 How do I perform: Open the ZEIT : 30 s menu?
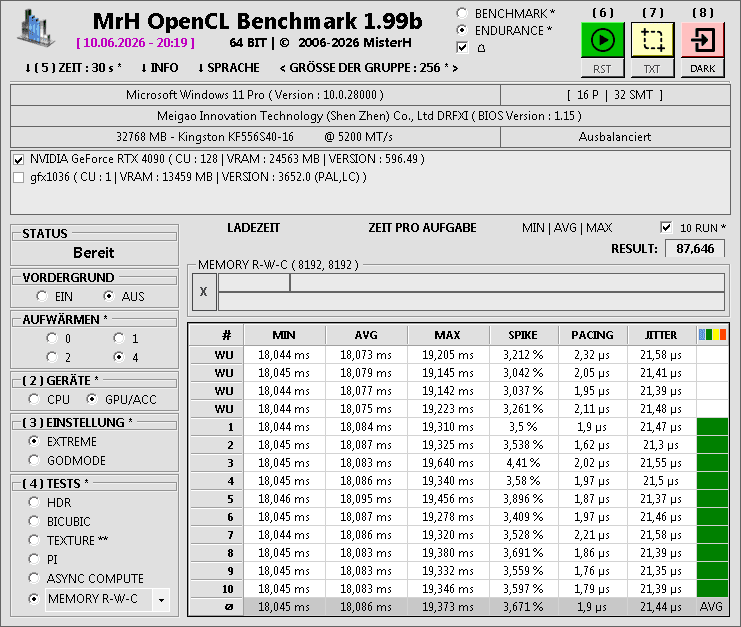pos(73,68)
